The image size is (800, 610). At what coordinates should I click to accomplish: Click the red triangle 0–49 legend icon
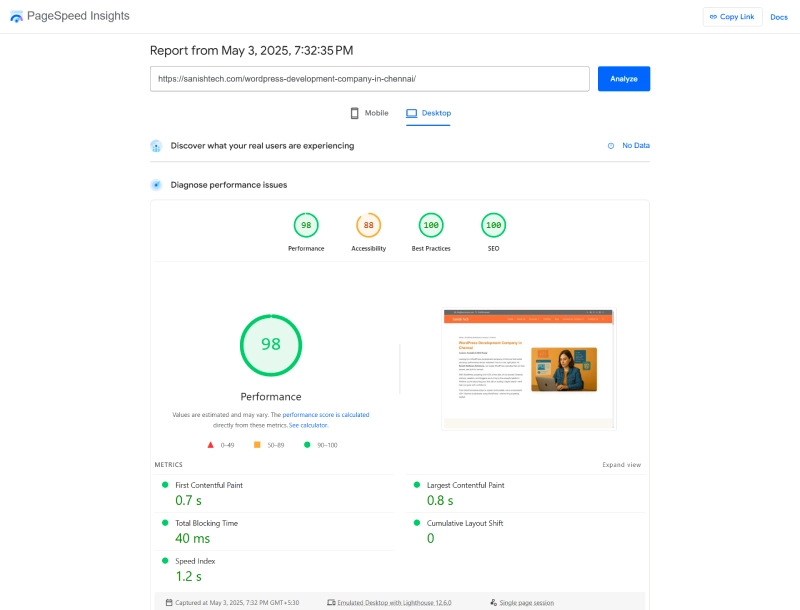pyautogui.click(x=210, y=445)
